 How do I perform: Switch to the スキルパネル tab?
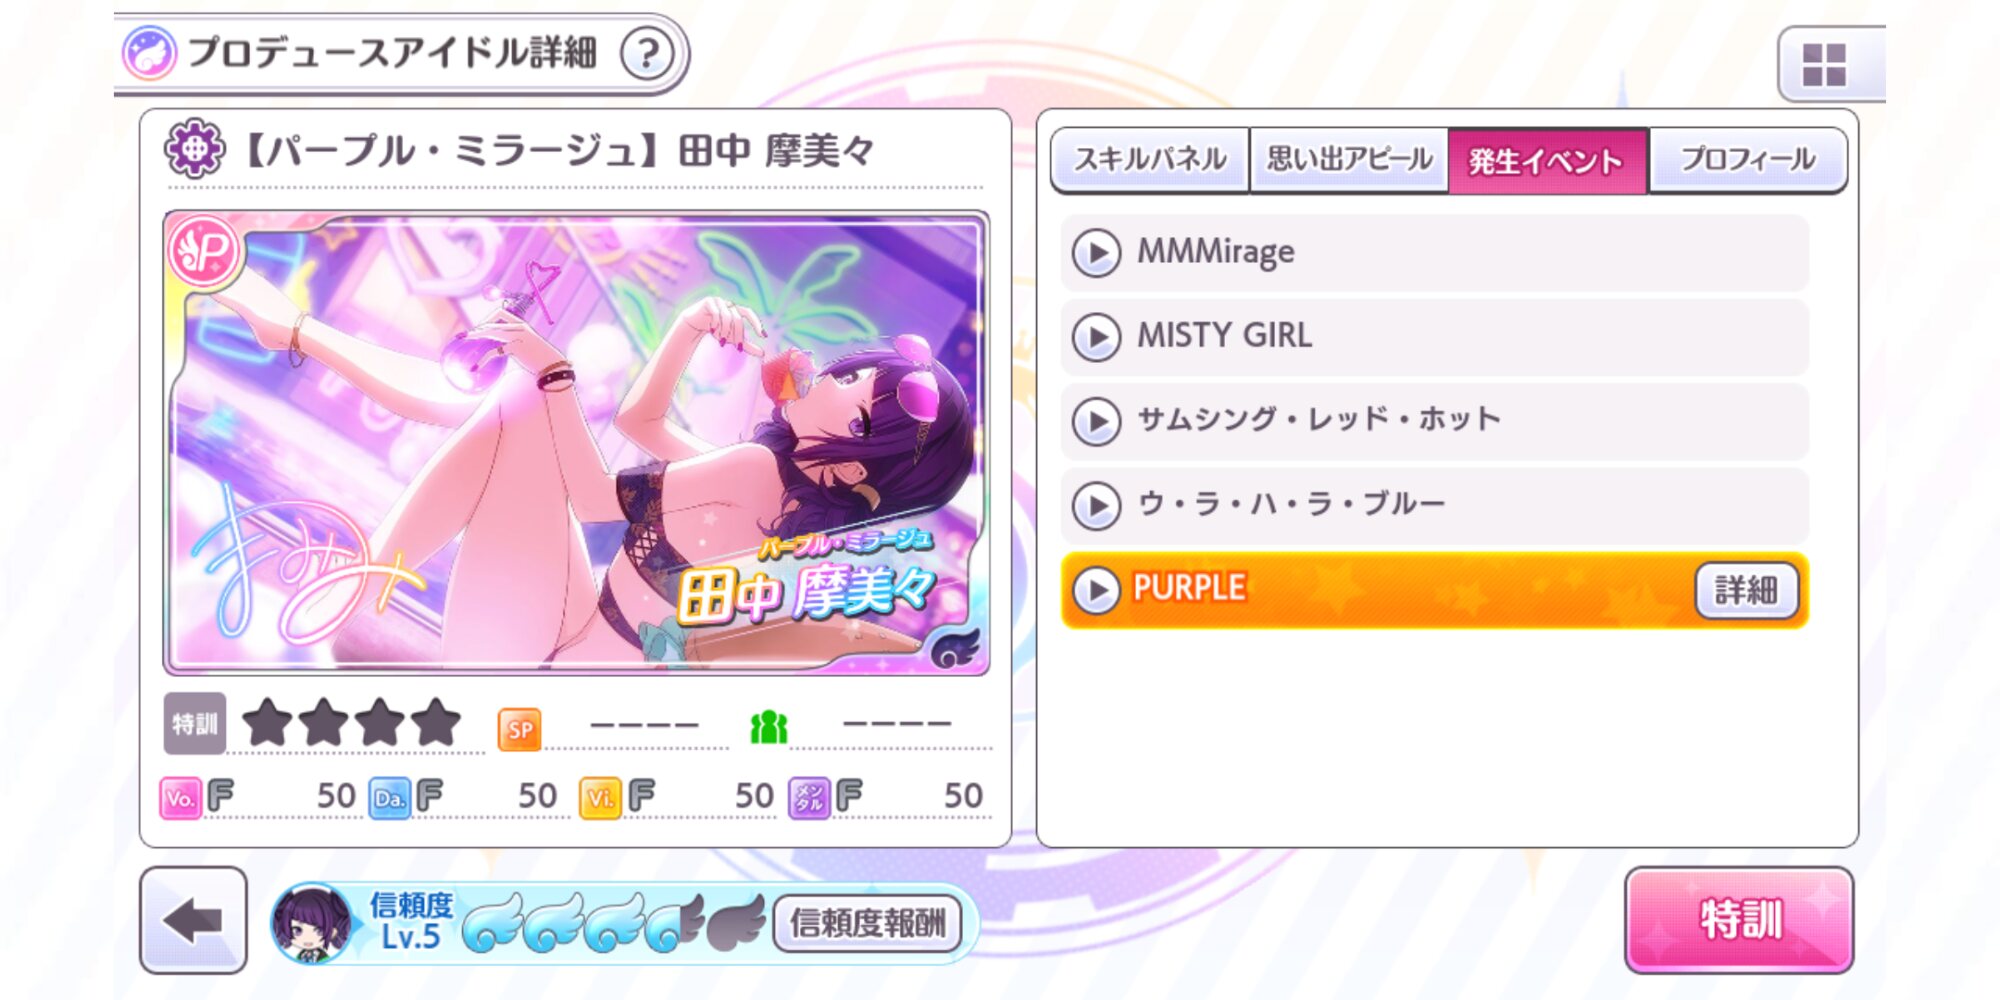click(x=1150, y=160)
